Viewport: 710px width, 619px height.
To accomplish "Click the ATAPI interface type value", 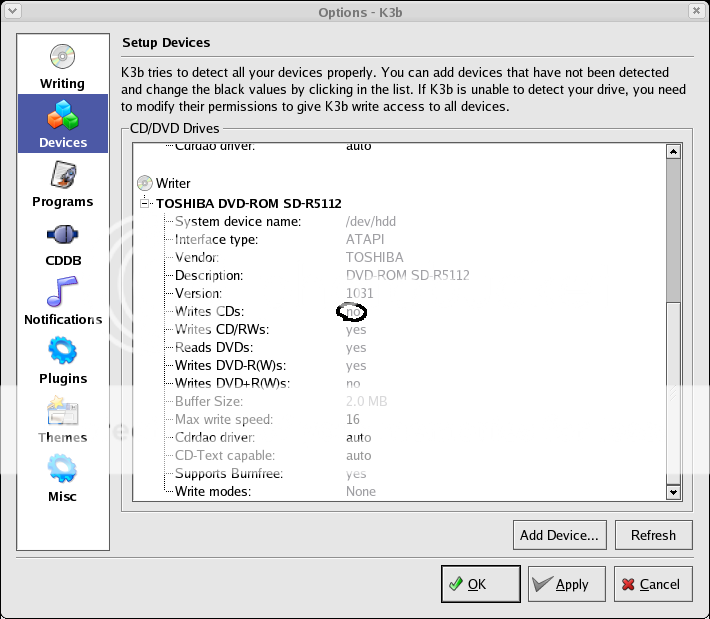I will [x=365, y=239].
